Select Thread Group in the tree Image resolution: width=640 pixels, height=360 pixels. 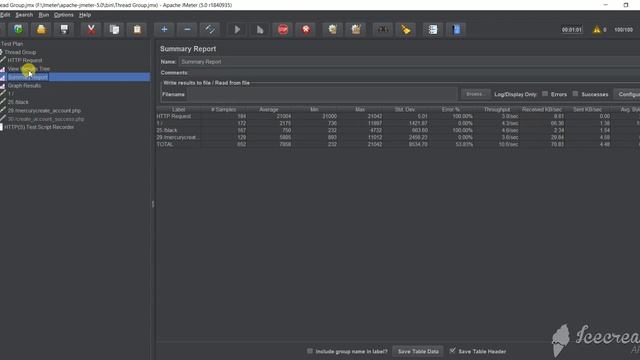point(20,52)
